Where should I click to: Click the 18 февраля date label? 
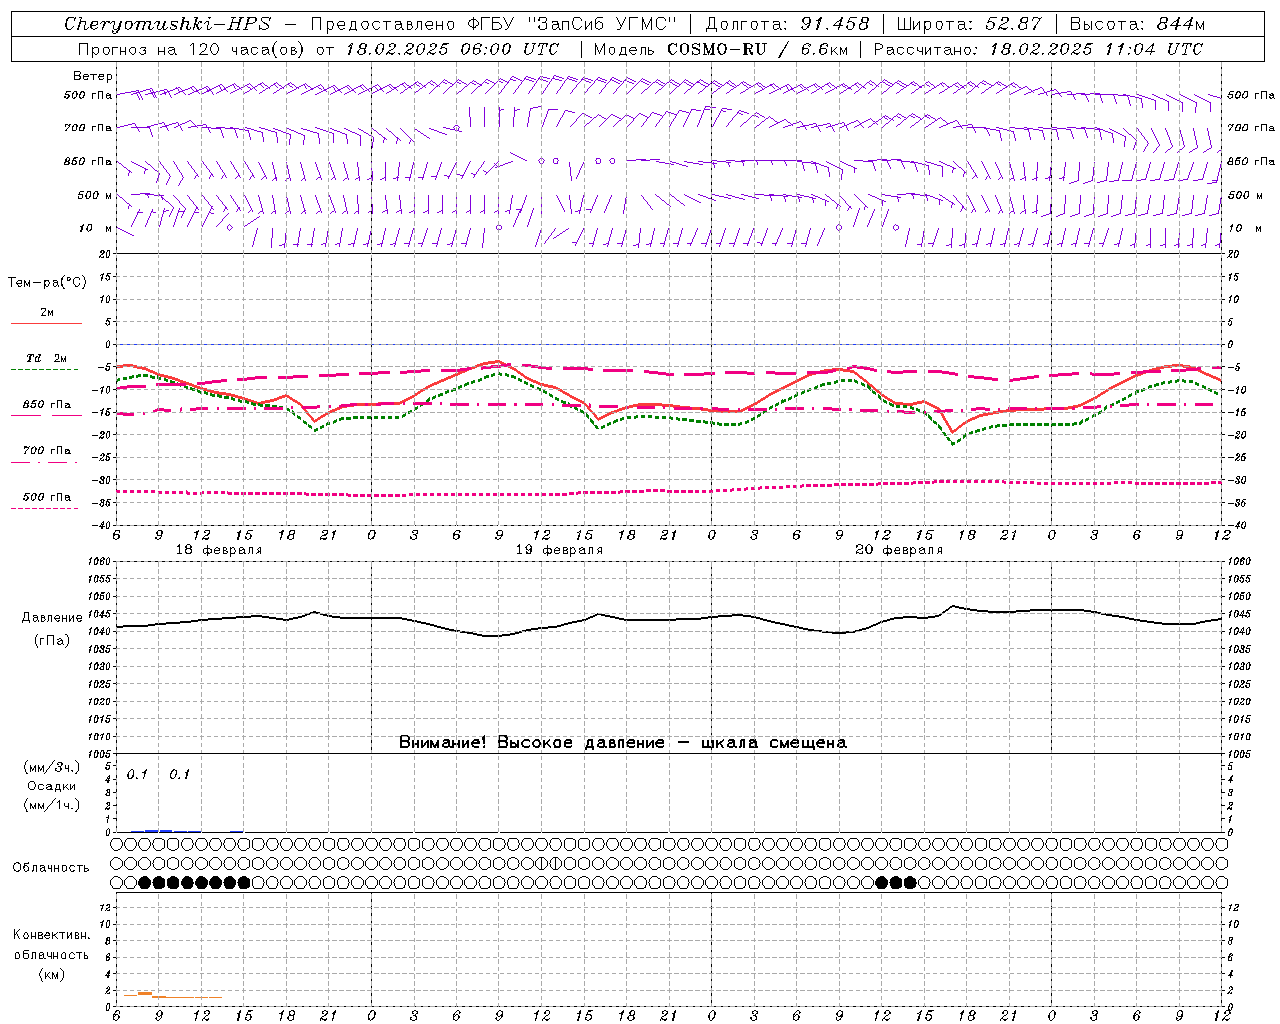click(x=219, y=550)
